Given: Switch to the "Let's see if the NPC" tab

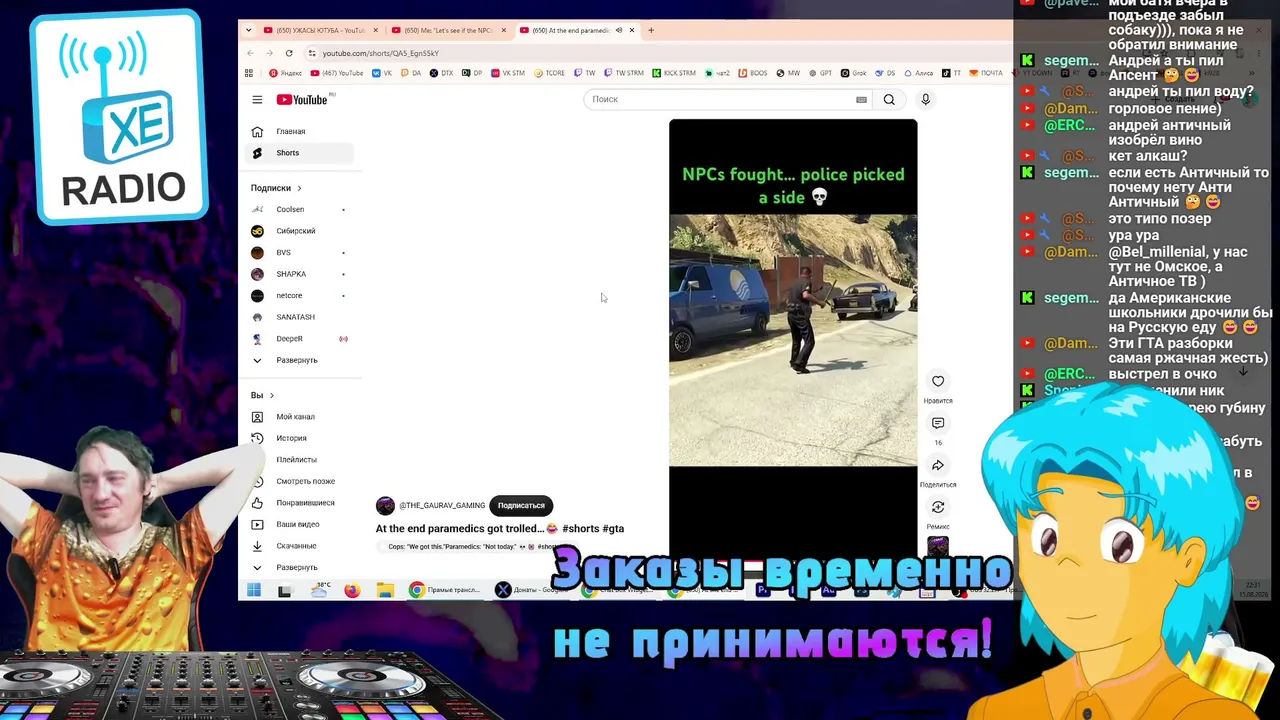Looking at the screenshot, I should [449, 30].
